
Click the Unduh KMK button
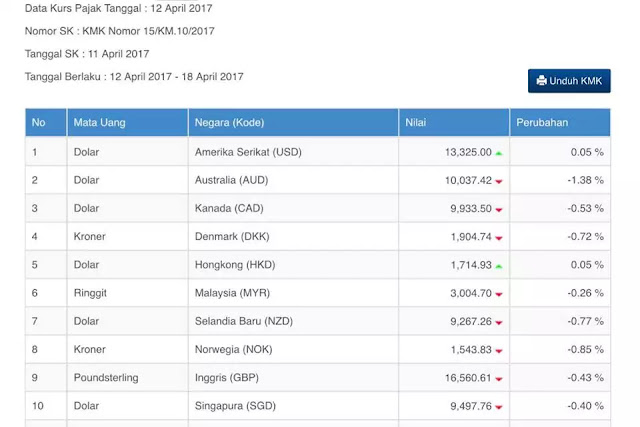pyautogui.click(x=569, y=81)
